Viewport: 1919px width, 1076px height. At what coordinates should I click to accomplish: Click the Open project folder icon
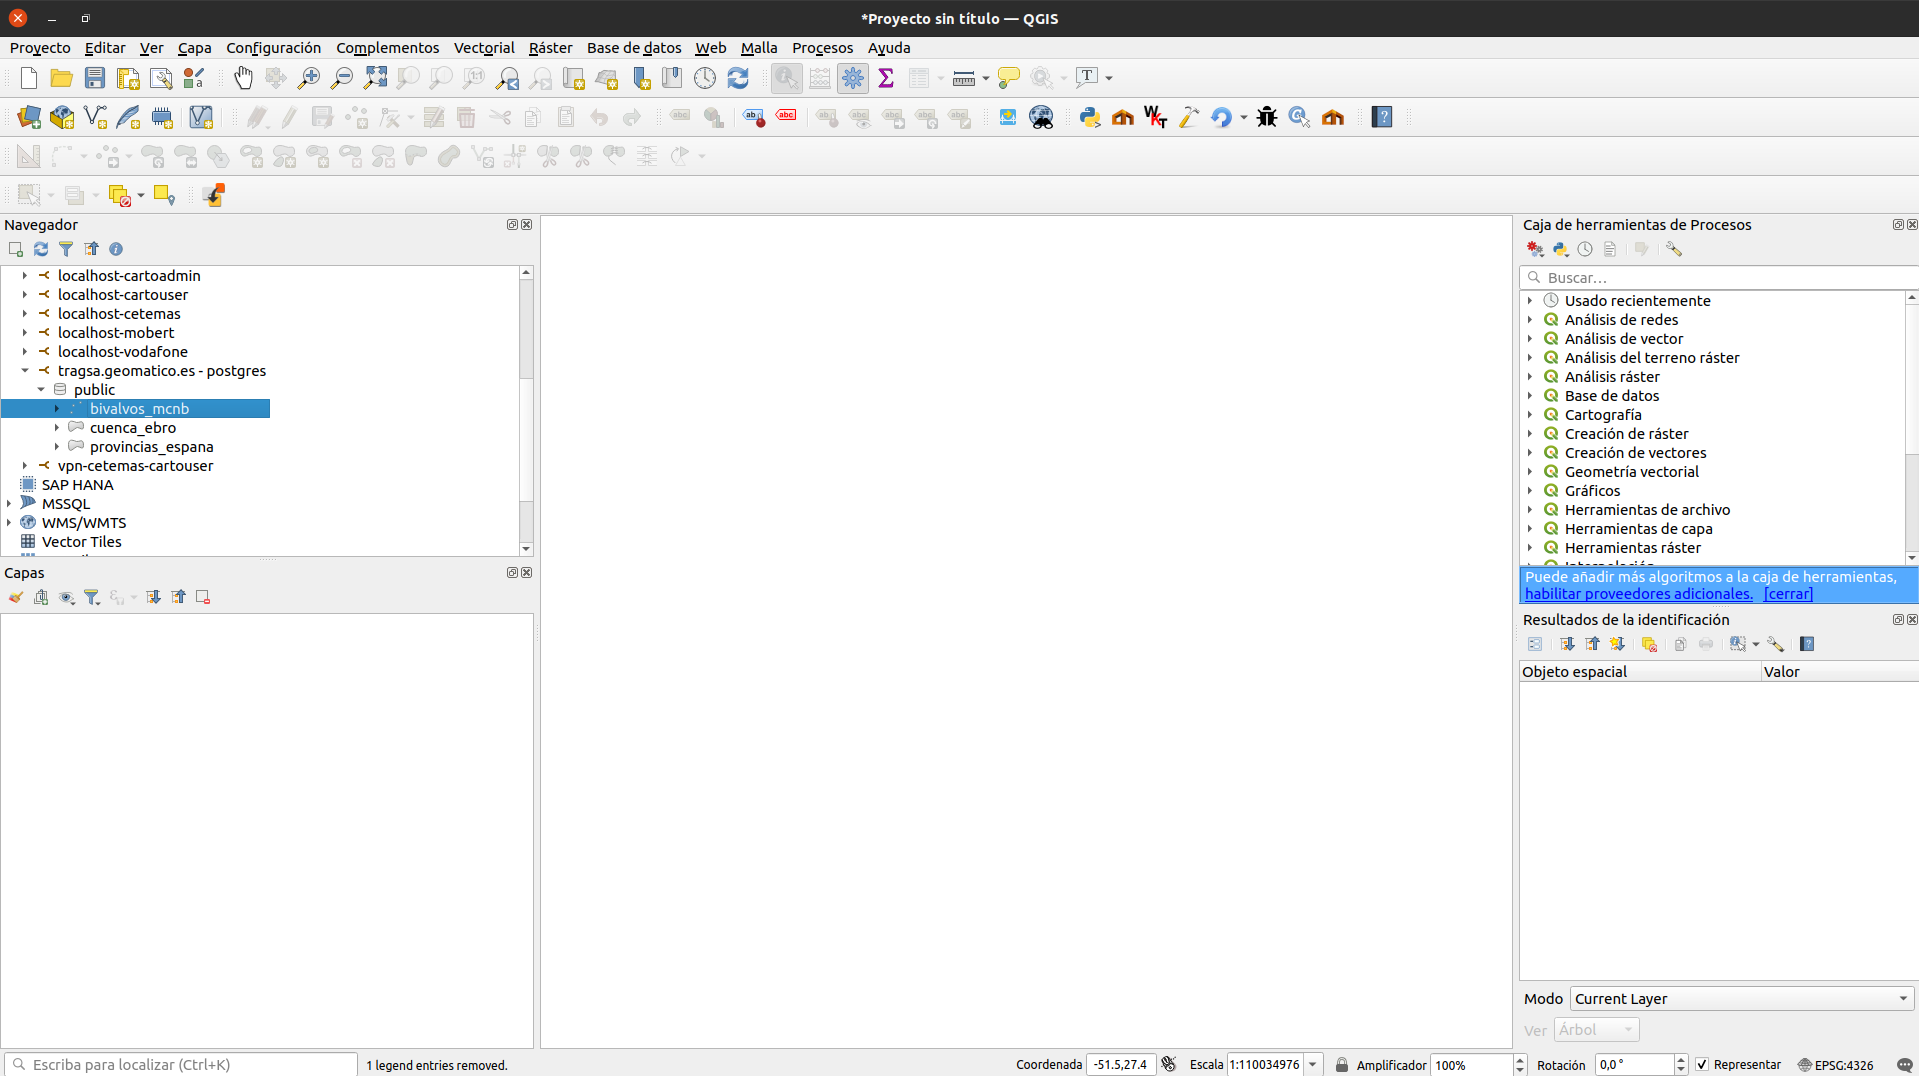pos(62,78)
